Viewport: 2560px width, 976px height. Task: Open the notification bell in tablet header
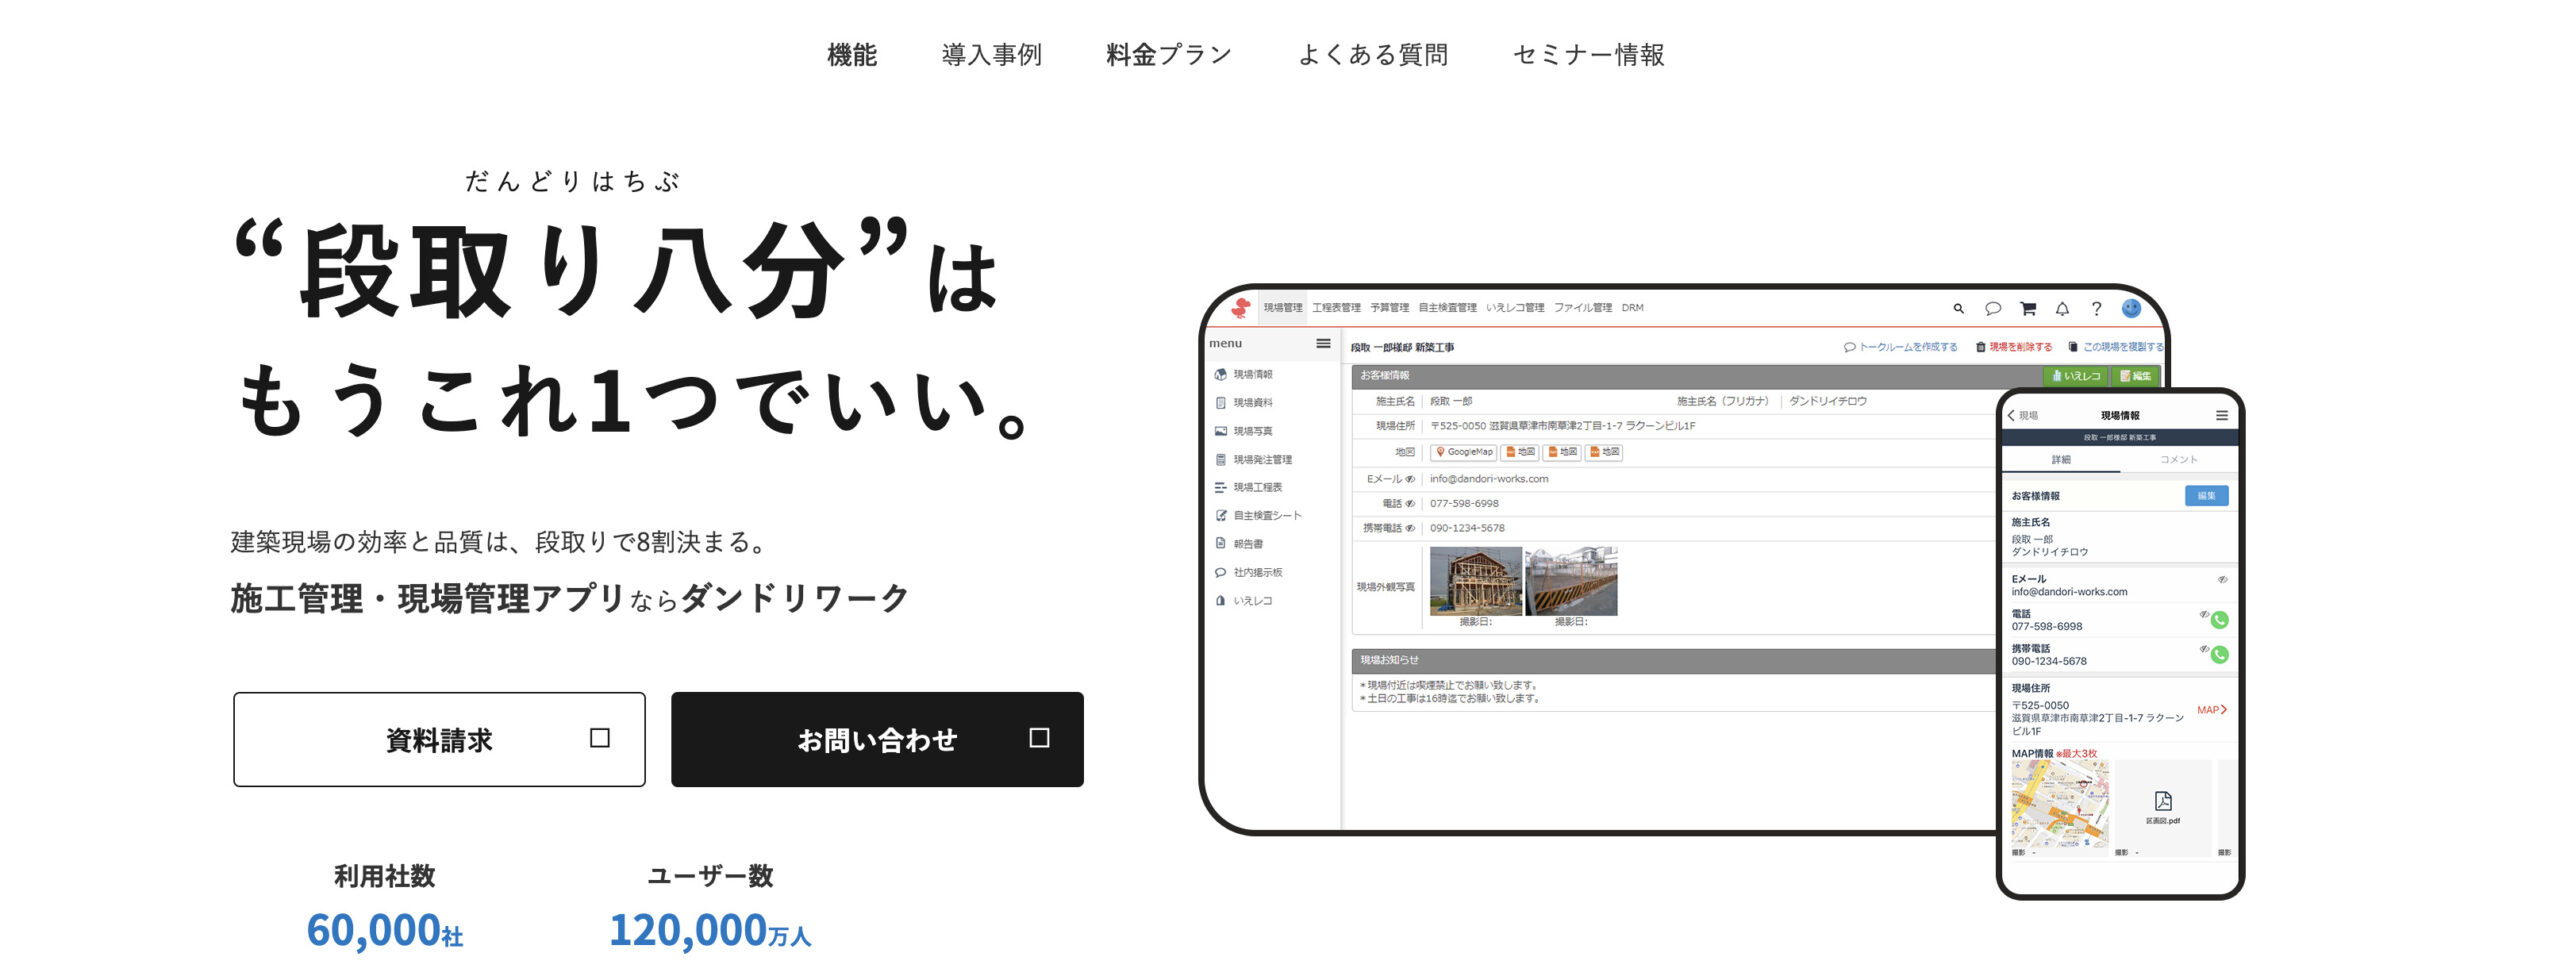pyautogui.click(x=2062, y=309)
